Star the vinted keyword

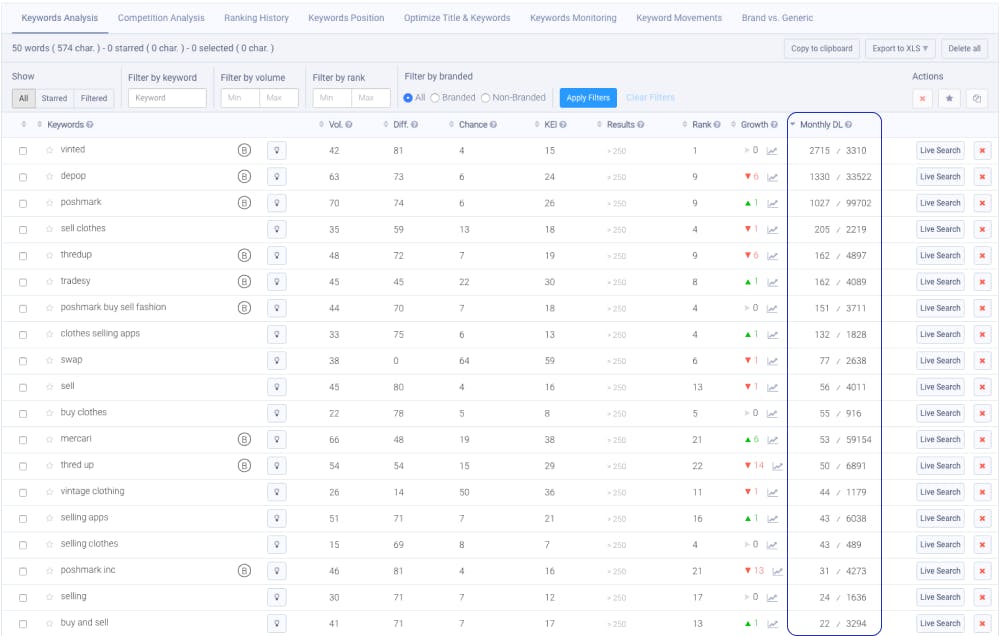[49, 151]
